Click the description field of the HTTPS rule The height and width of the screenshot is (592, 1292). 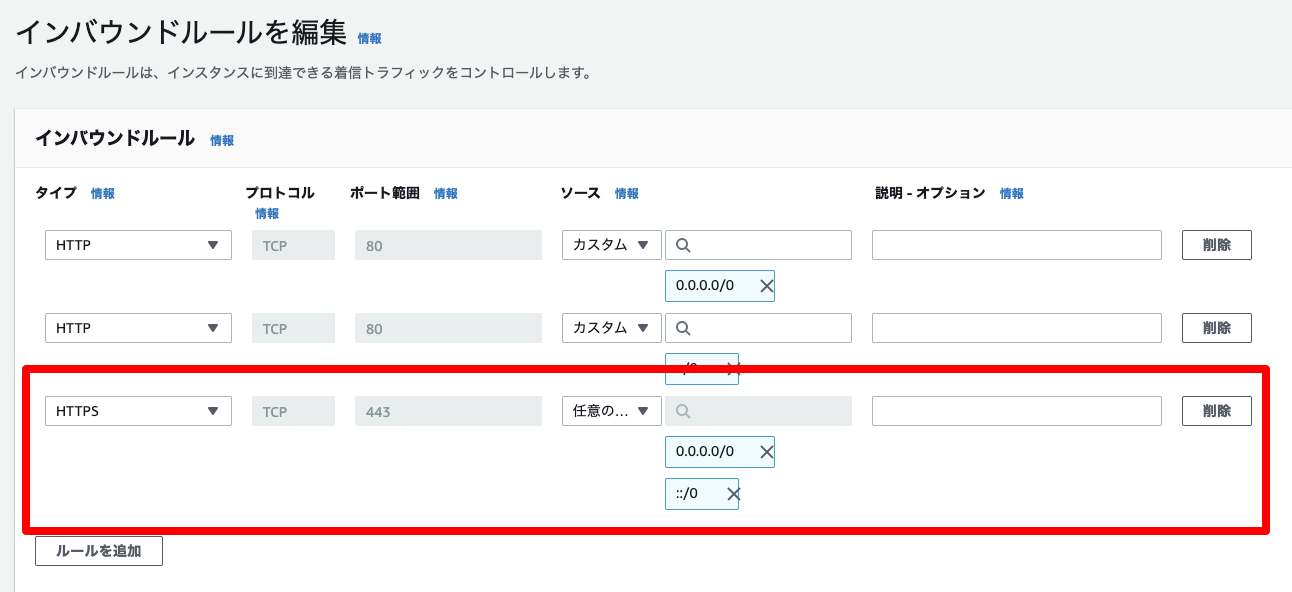tap(1016, 410)
